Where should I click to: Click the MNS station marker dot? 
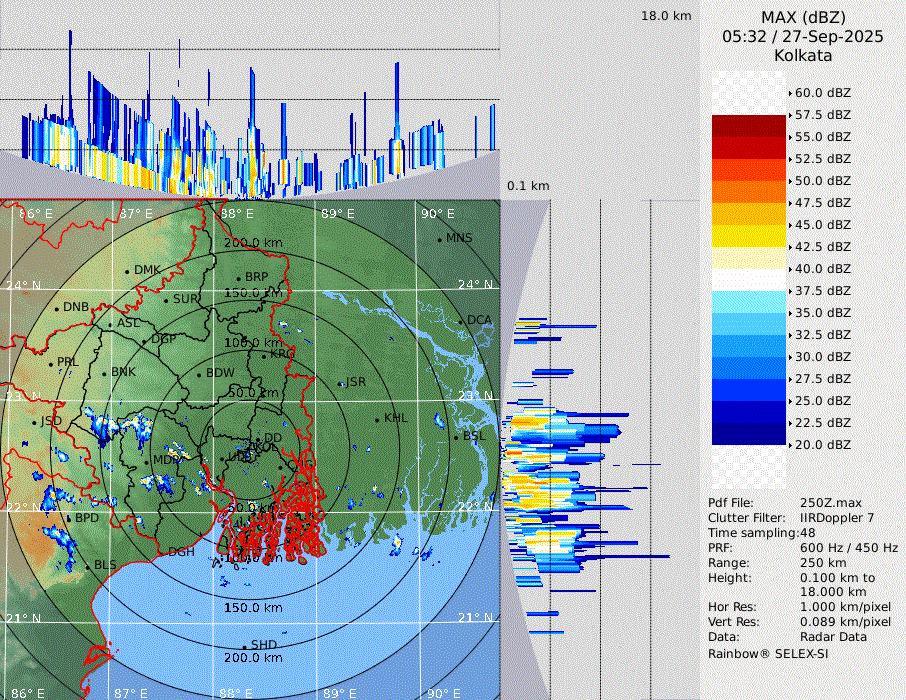click(x=439, y=239)
